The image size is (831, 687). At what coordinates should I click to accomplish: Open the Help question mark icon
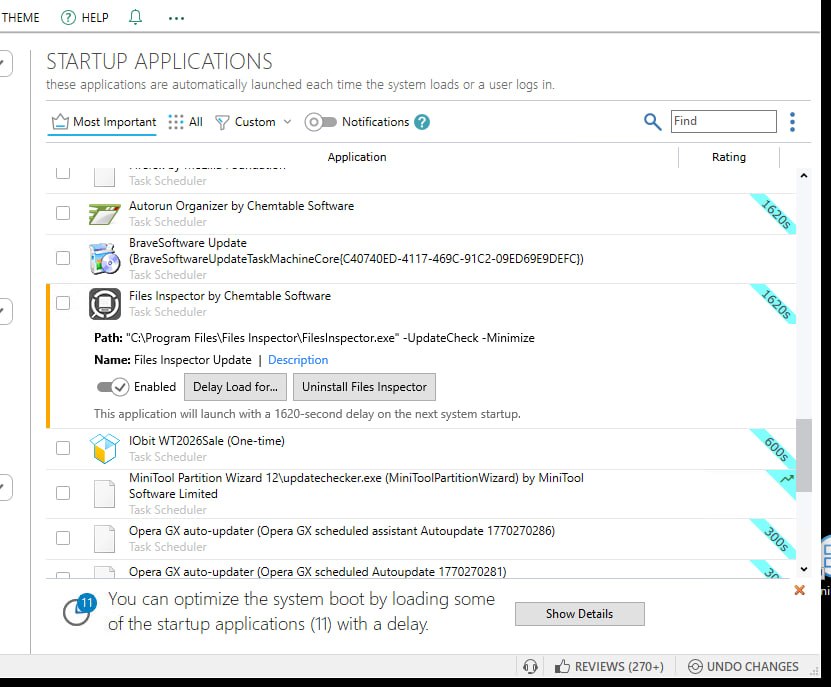(x=68, y=17)
